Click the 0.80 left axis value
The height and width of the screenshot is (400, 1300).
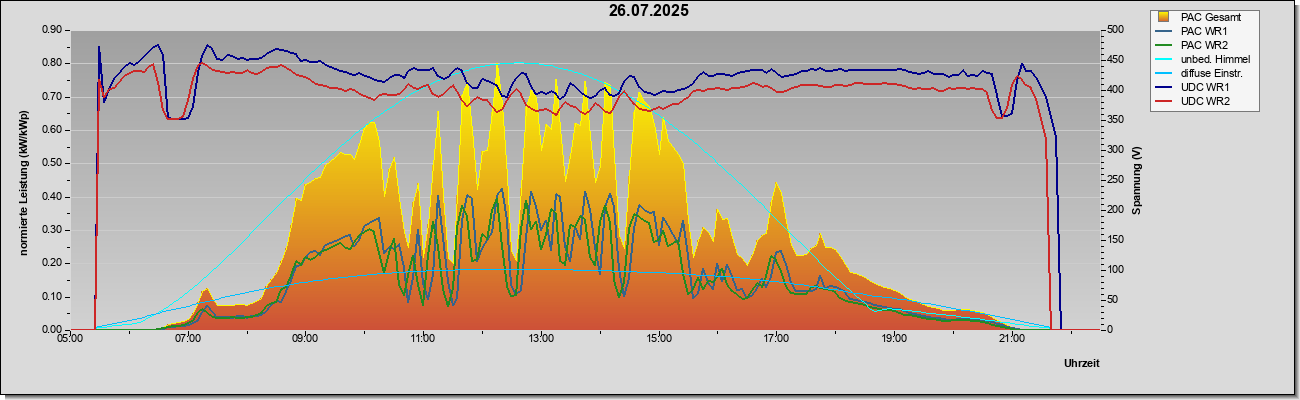tap(53, 63)
